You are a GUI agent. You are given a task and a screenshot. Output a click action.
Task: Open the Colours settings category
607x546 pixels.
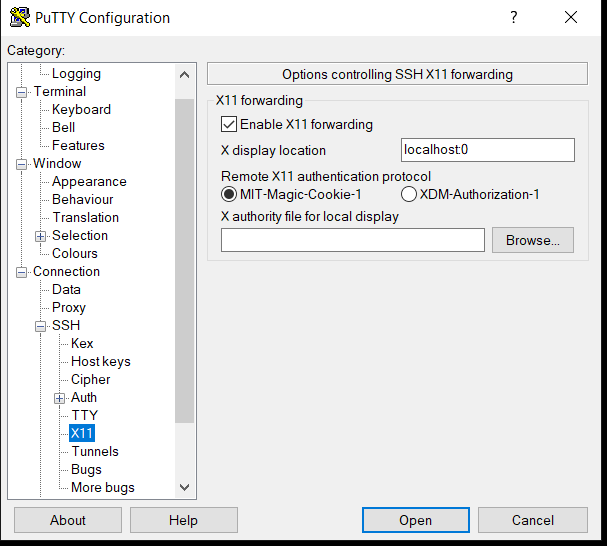click(75, 253)
